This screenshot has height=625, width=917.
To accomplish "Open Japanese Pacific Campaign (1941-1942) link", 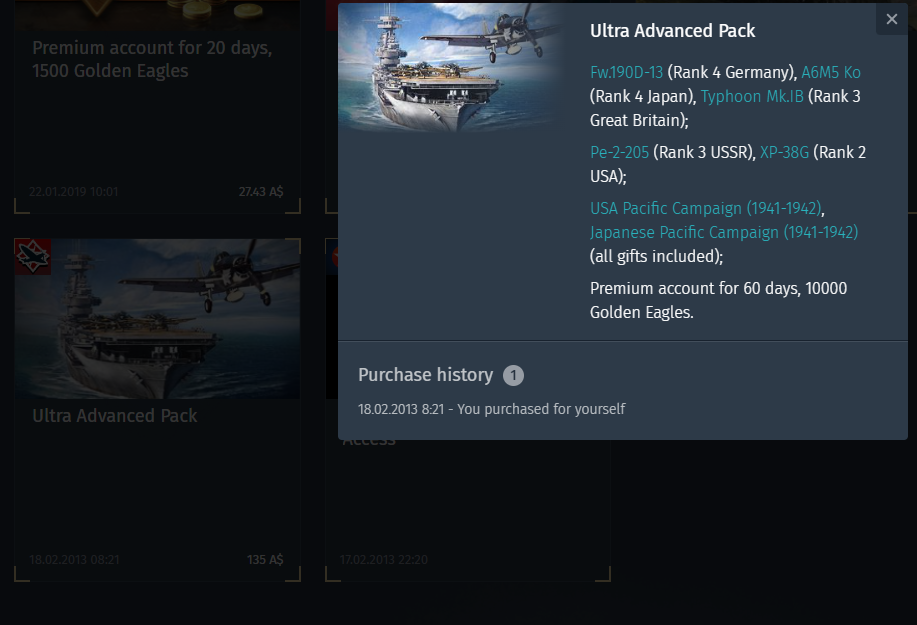I will point(724,232).
